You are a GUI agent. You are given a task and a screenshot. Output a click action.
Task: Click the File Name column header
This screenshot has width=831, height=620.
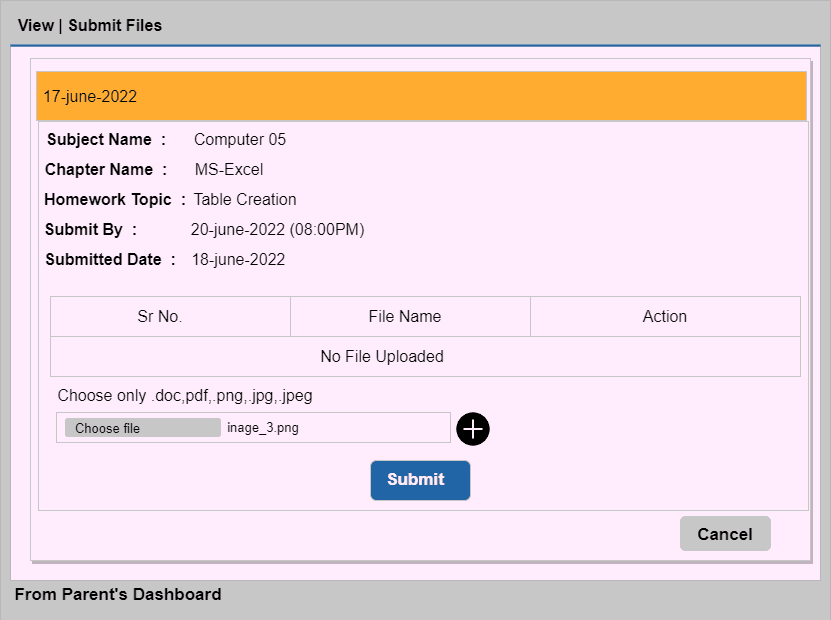[410, 316]
